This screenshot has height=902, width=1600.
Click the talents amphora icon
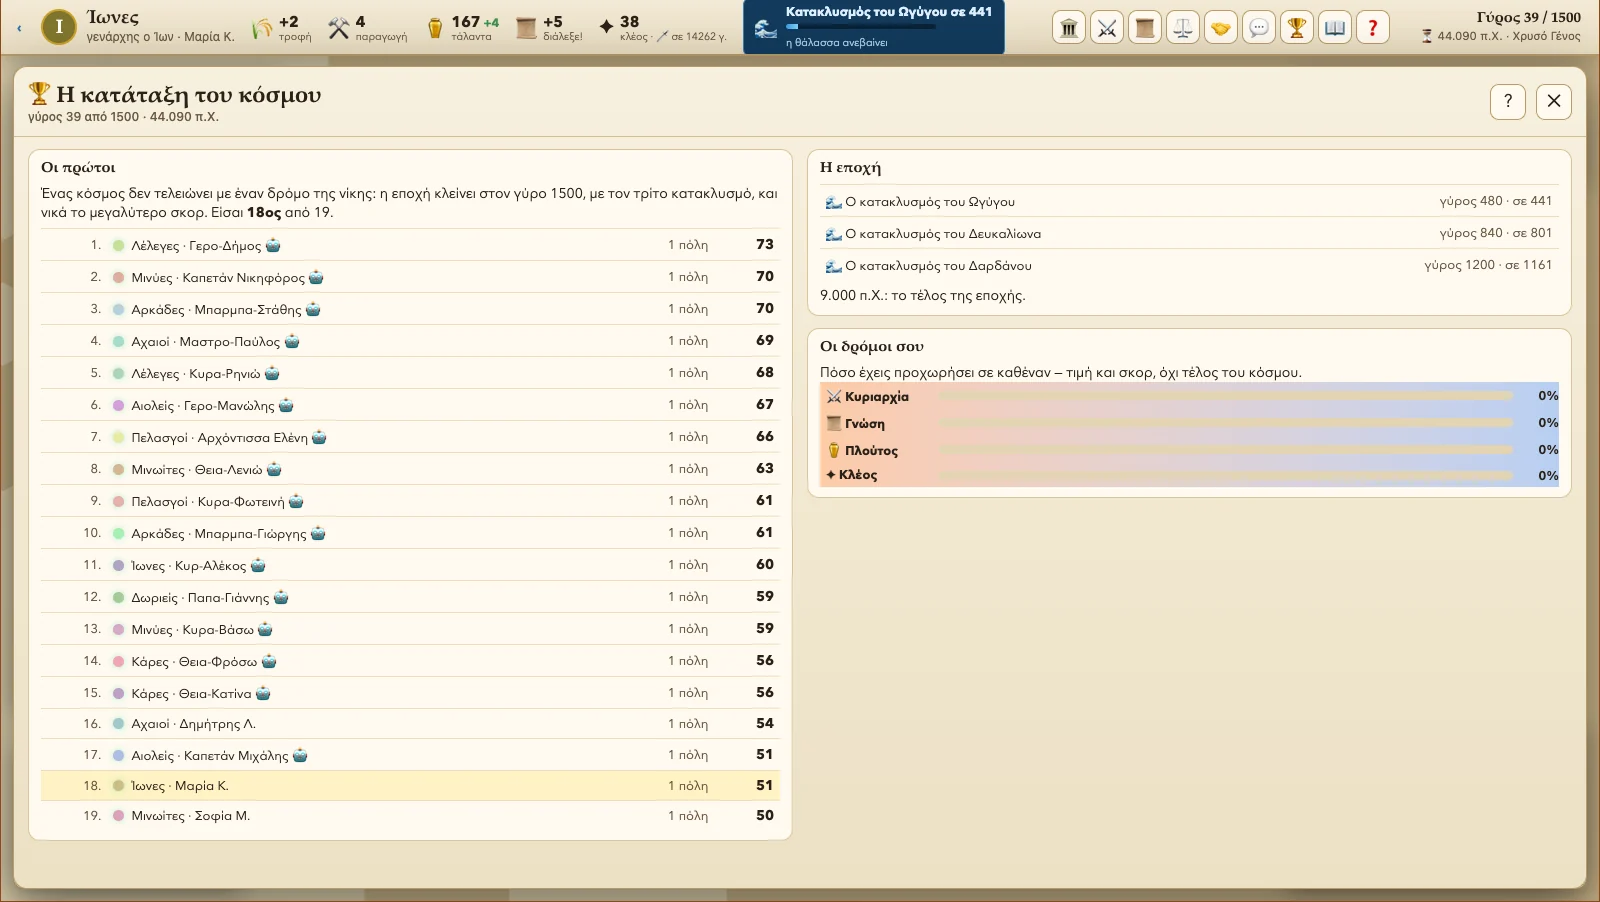point(435,28)
